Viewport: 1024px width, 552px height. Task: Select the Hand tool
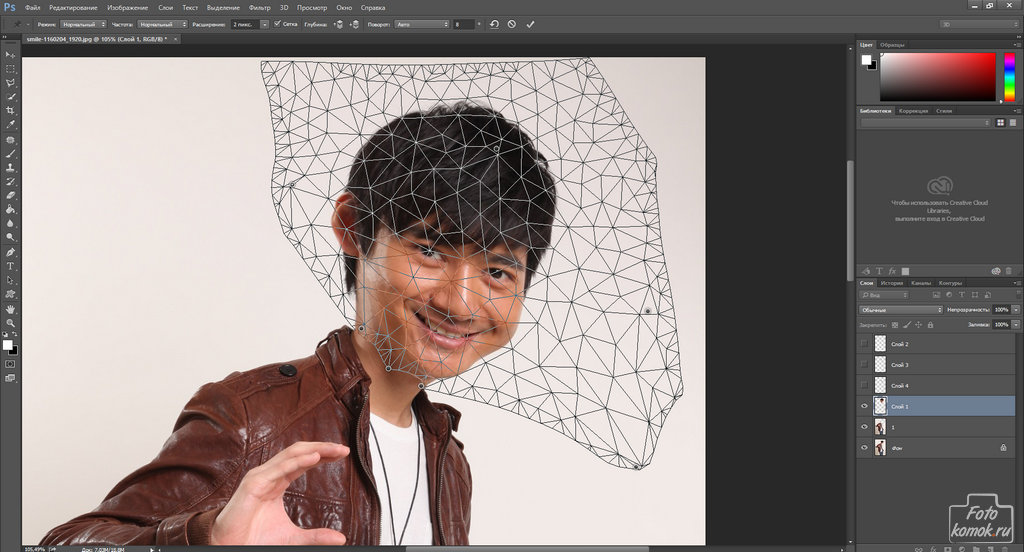(x=10, y=309)
